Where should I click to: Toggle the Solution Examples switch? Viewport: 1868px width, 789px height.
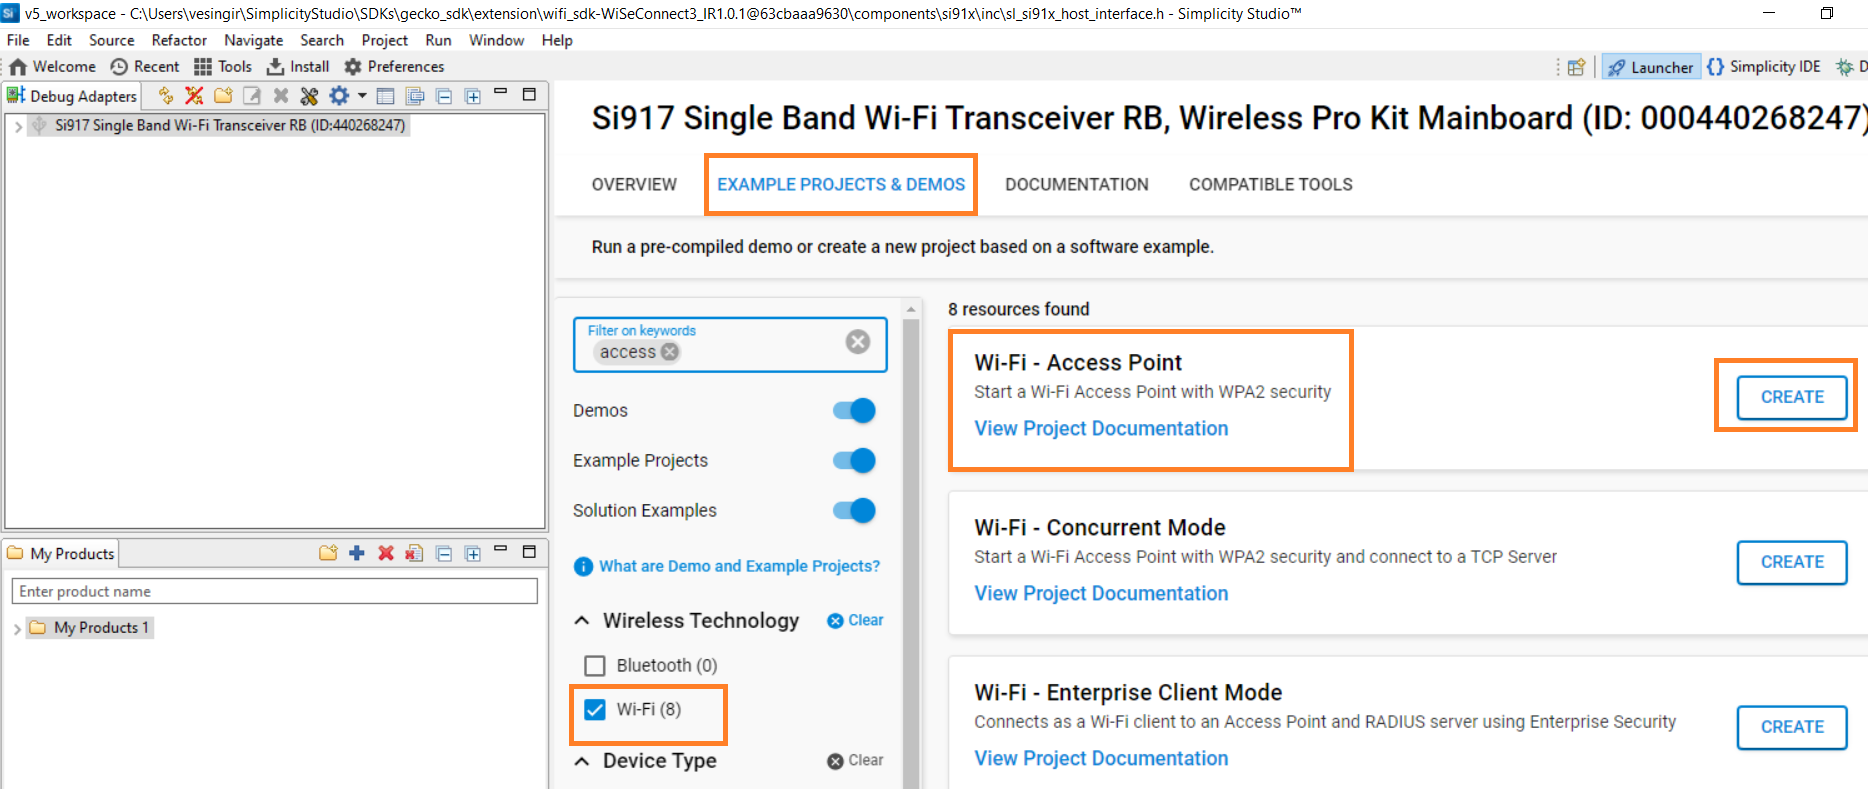(x=854, y=511)
